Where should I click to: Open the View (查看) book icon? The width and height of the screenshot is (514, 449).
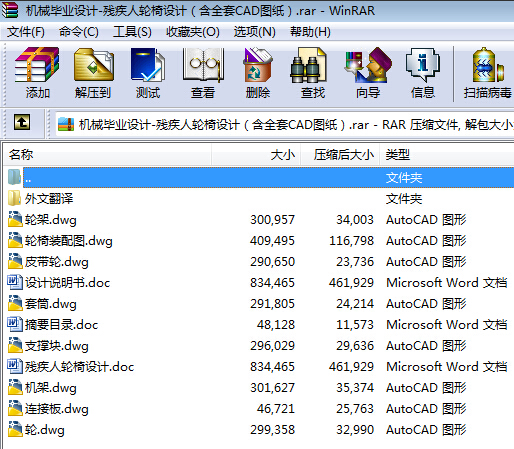[x=203, y=65]
